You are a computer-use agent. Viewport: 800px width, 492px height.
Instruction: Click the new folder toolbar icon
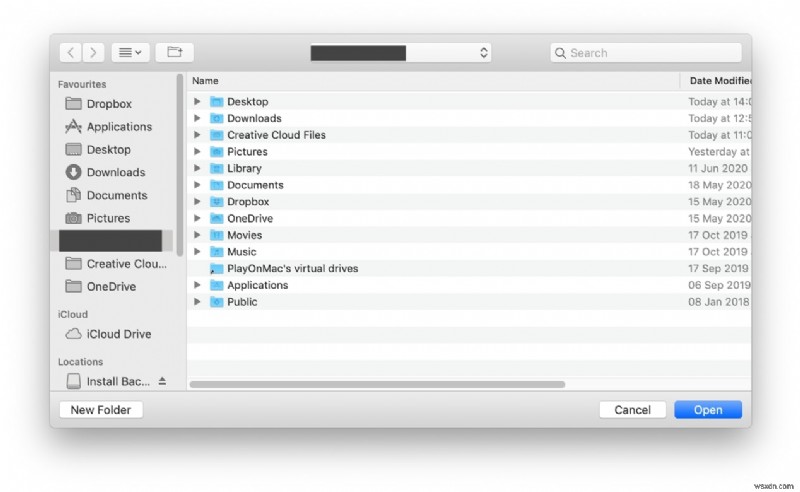[x=174, y=52]
